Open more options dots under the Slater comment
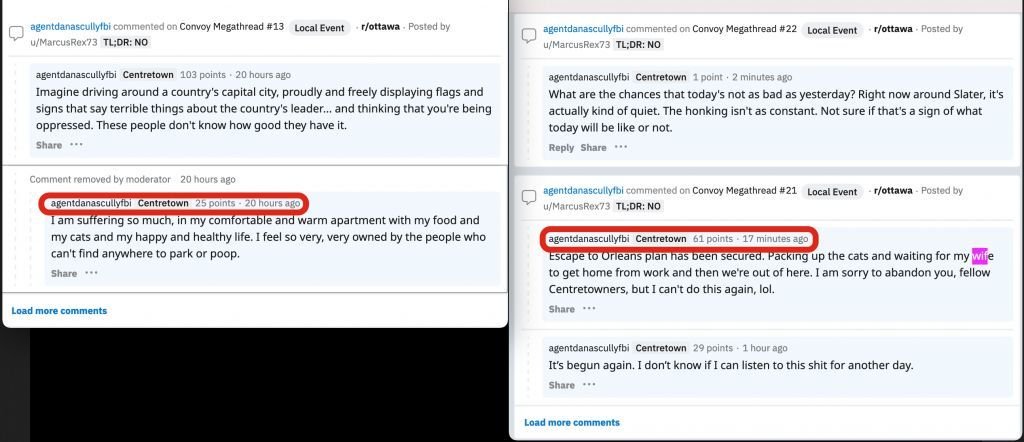Viewport: 1024px width, 442px height. coord(621,147)
